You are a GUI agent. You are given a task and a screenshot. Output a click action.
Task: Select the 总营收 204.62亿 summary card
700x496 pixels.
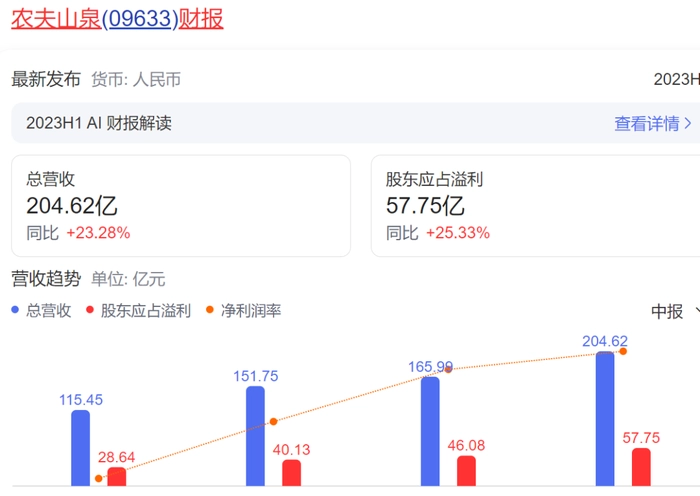(x=181, y=206)
